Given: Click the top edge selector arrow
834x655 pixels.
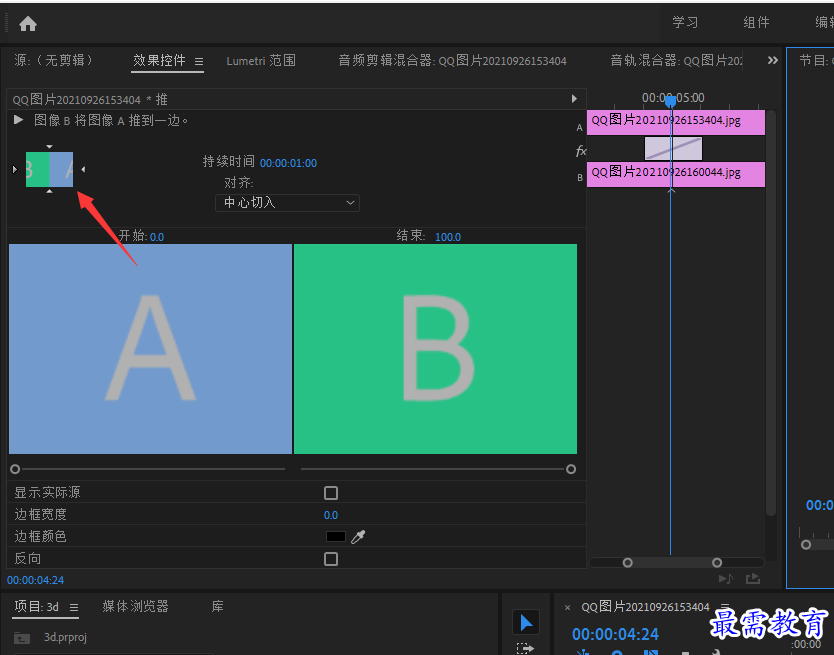Looking at the screenshot, I should coord(49,146).
